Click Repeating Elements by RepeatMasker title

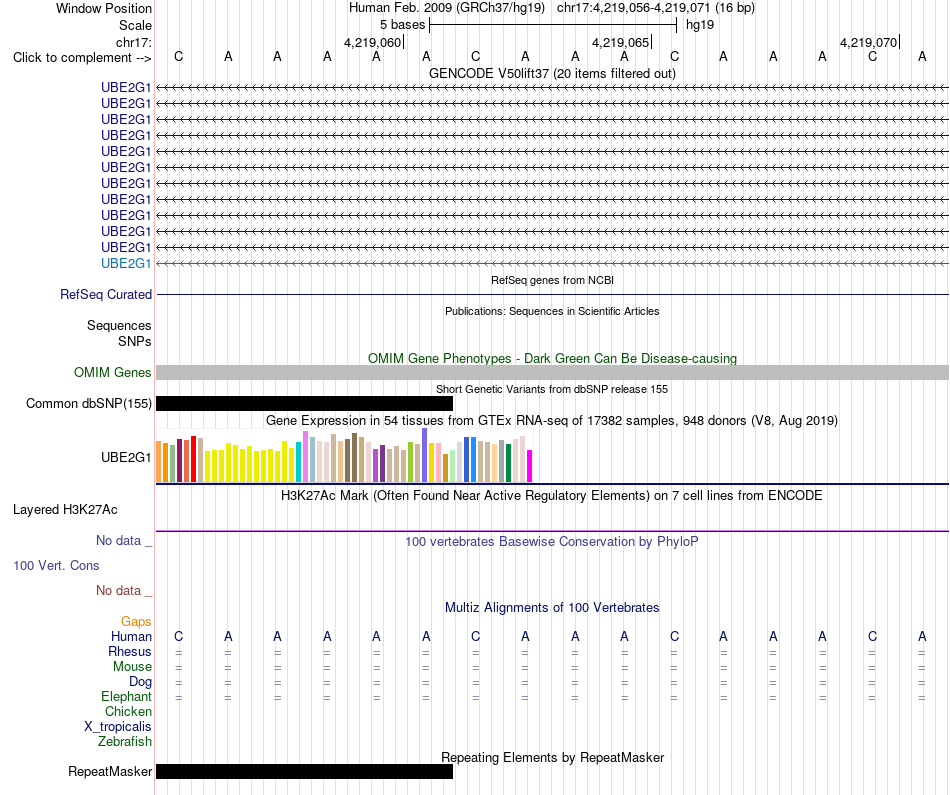pos(552,757)
